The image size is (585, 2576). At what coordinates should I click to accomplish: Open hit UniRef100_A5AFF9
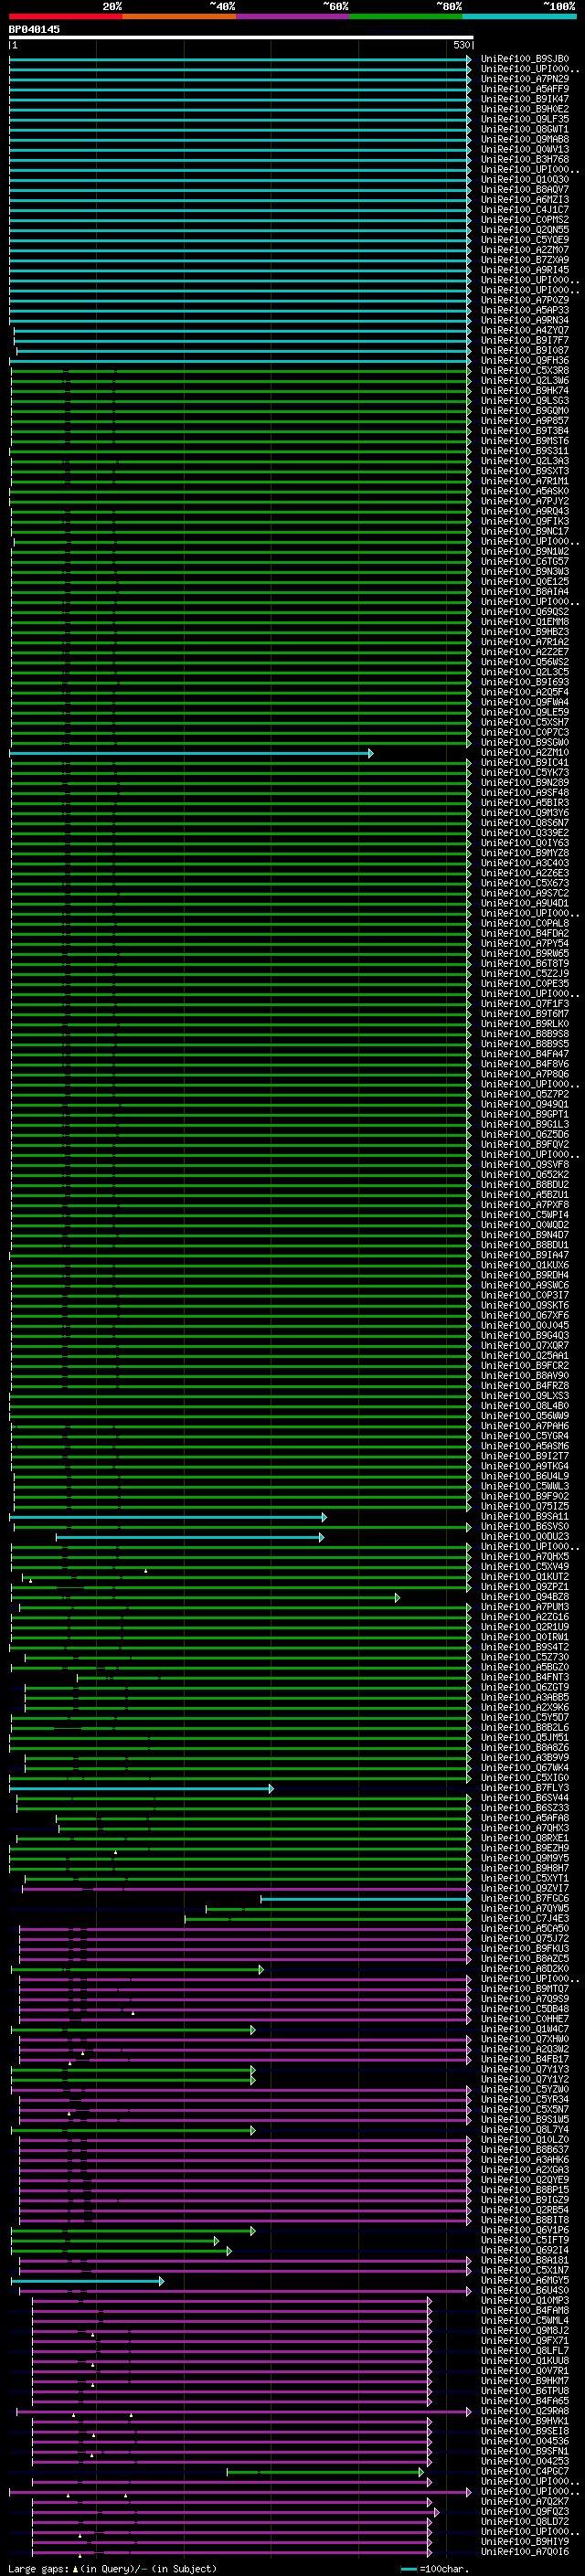click(525, 89)
